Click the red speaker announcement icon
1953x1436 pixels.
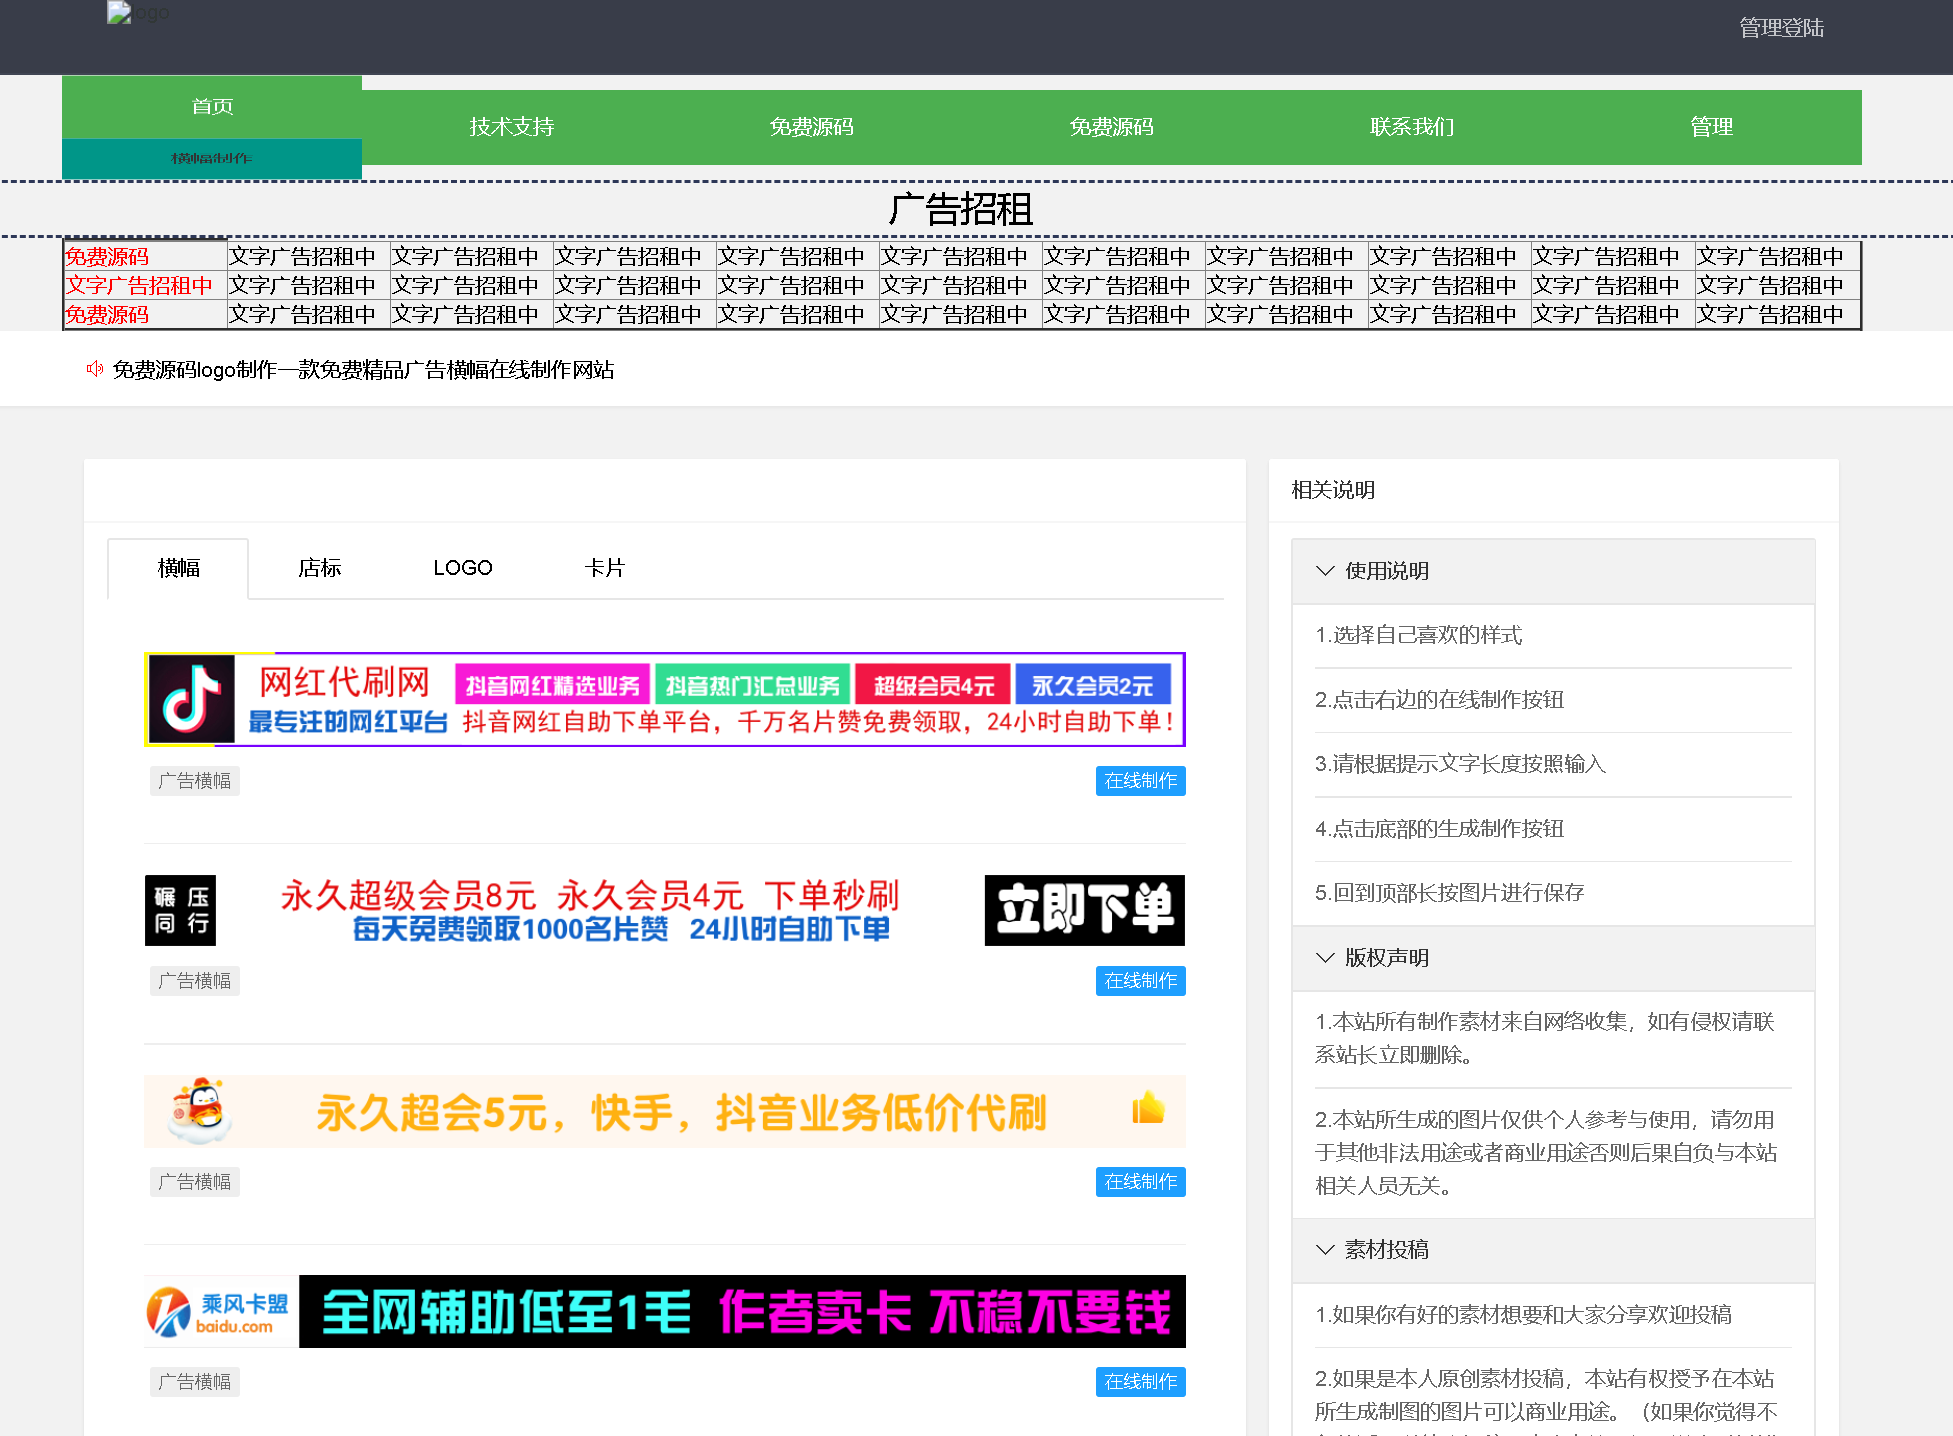point(95,369)
